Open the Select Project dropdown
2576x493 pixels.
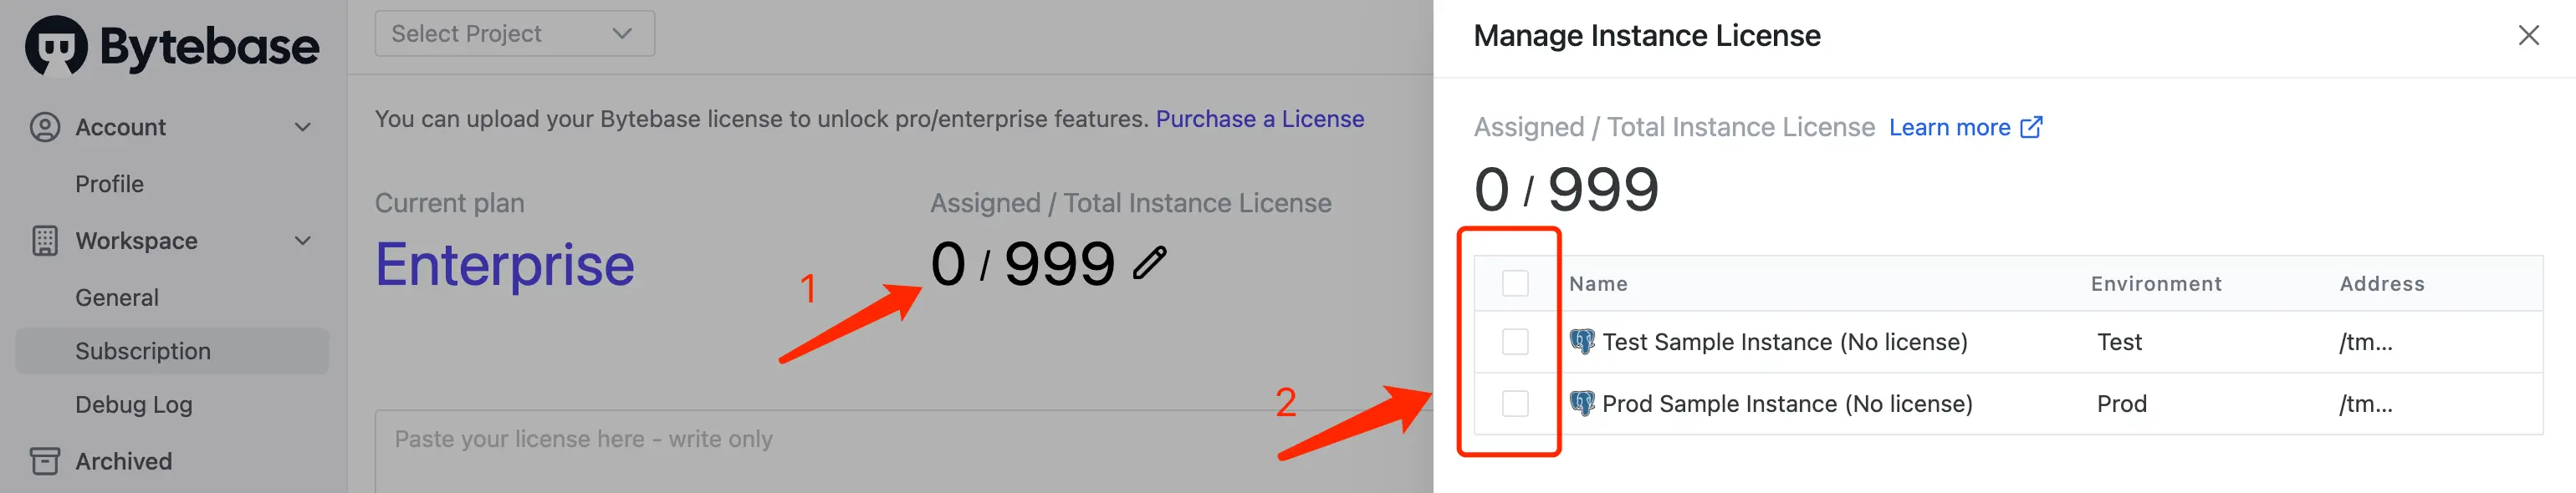515,33
